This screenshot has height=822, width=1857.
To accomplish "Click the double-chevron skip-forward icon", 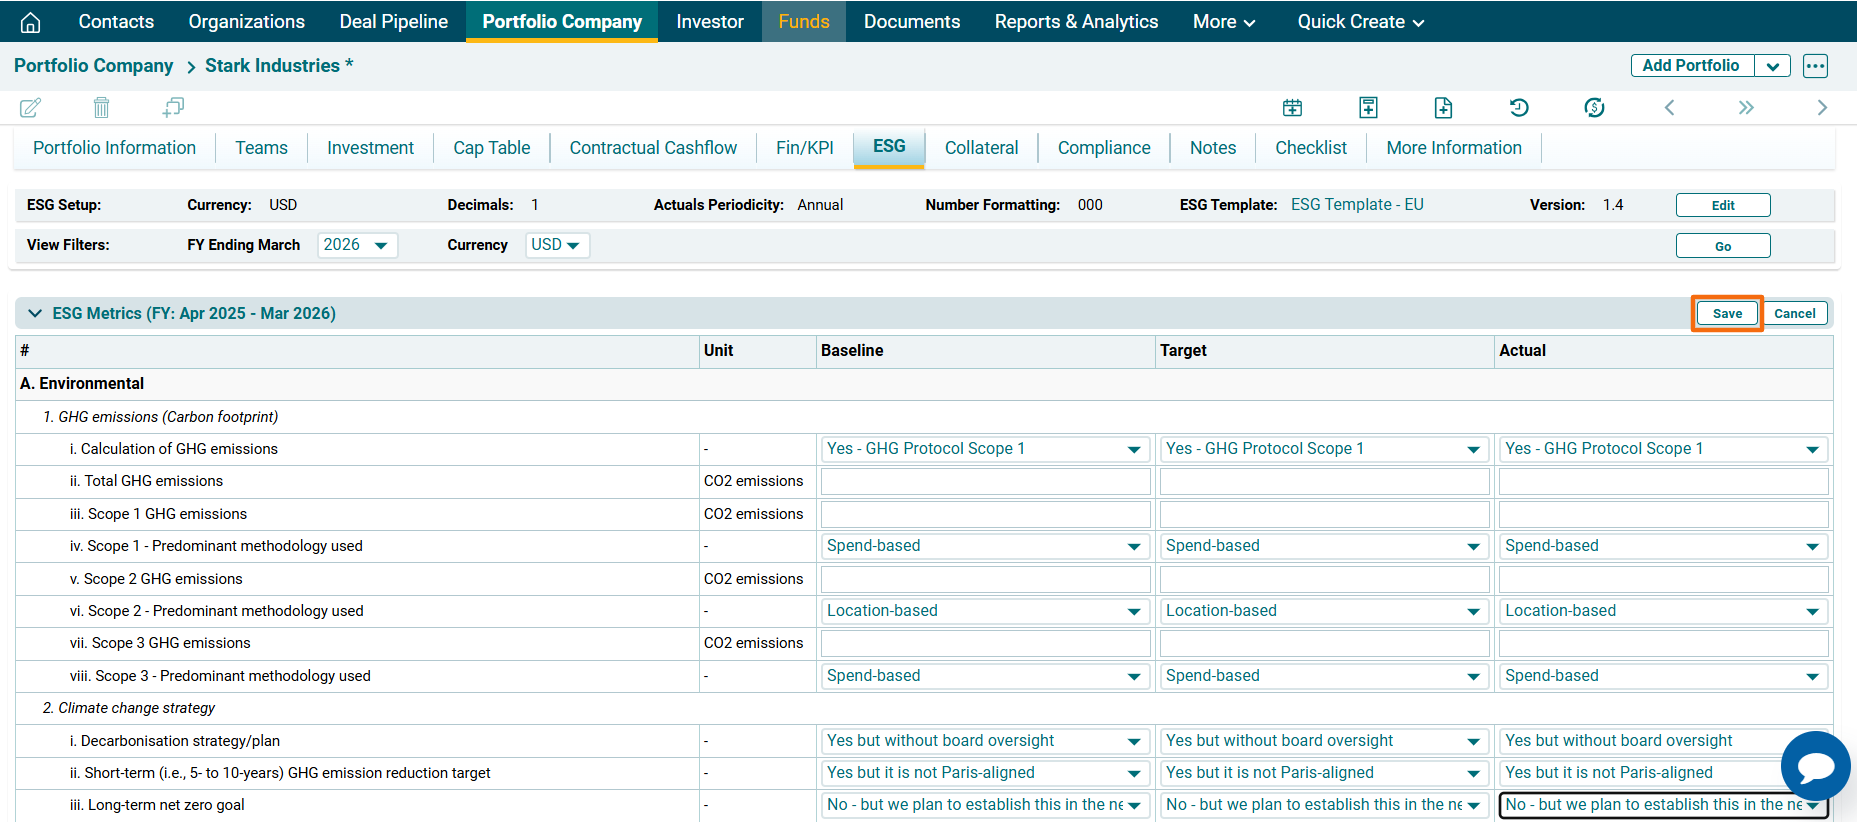I will pyautogui.click(x=1745, y=107).
